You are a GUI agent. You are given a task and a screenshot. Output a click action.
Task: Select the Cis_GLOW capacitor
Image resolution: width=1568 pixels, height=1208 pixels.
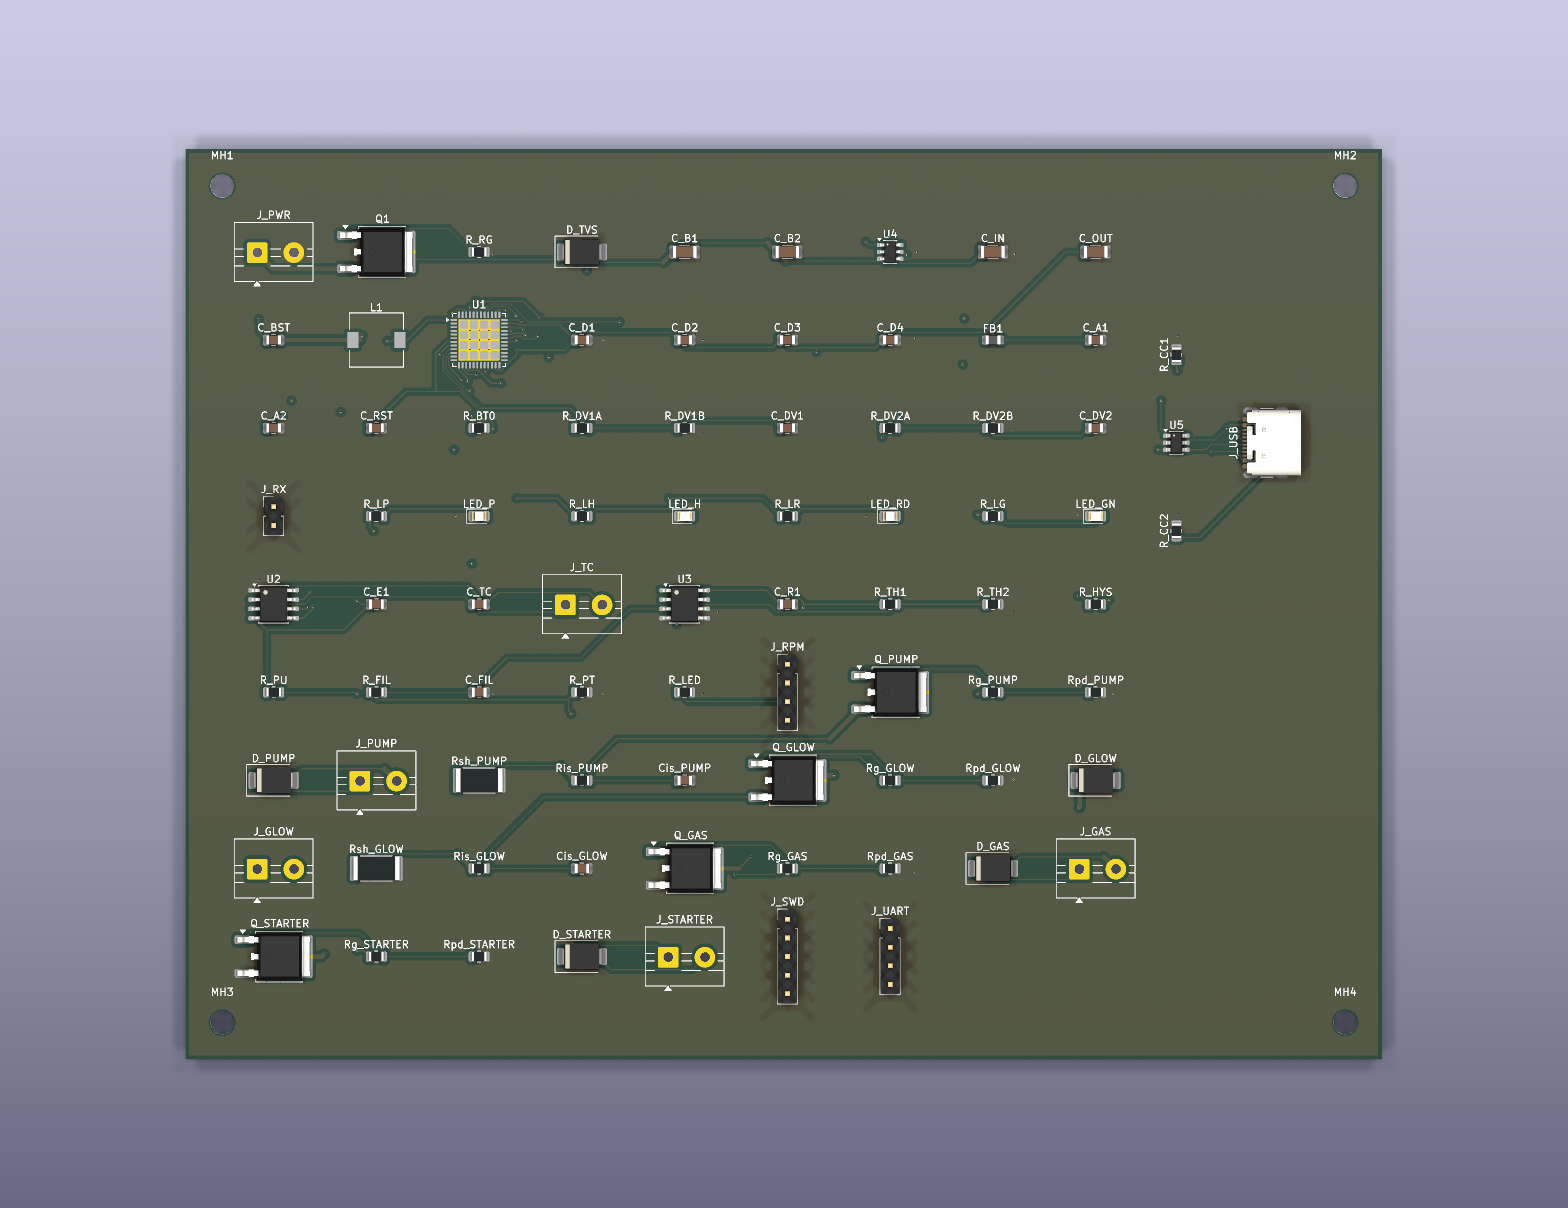[x=581, y=868]
